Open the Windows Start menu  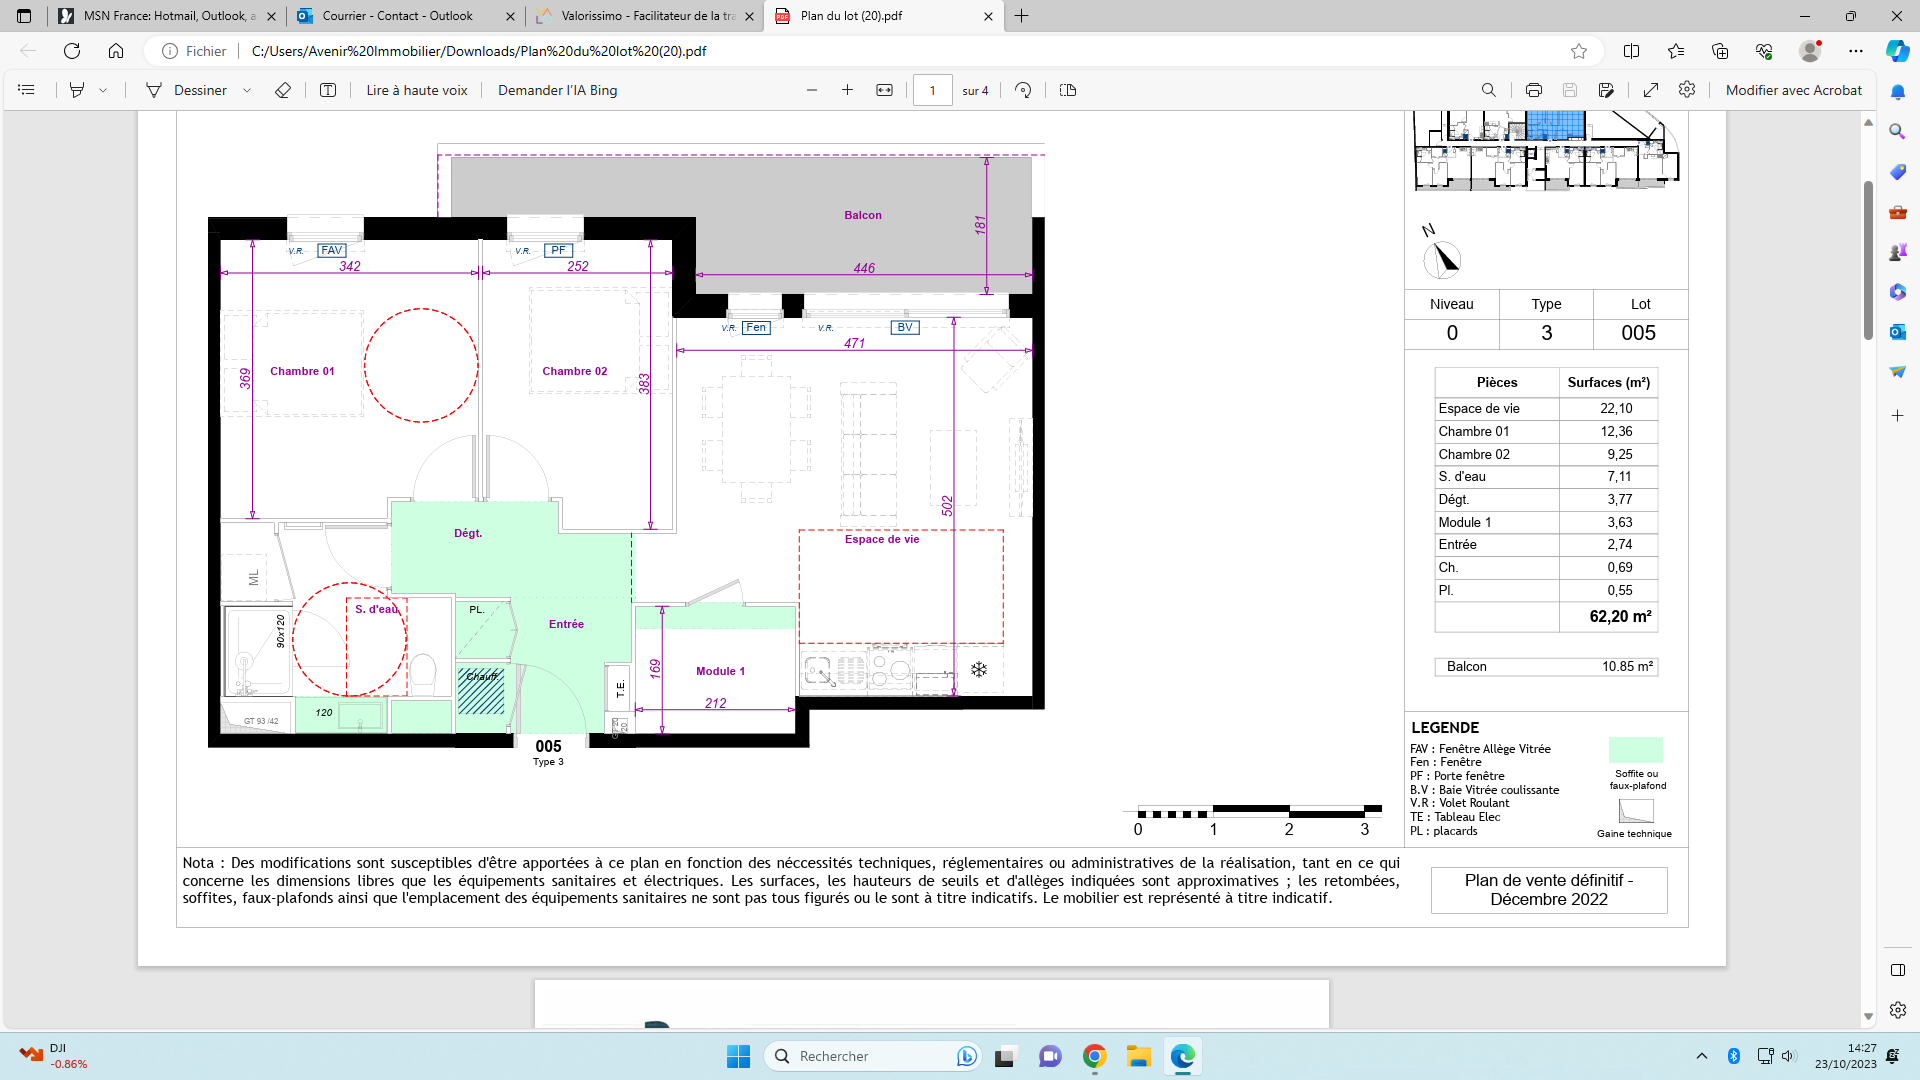coord(739,1056)
